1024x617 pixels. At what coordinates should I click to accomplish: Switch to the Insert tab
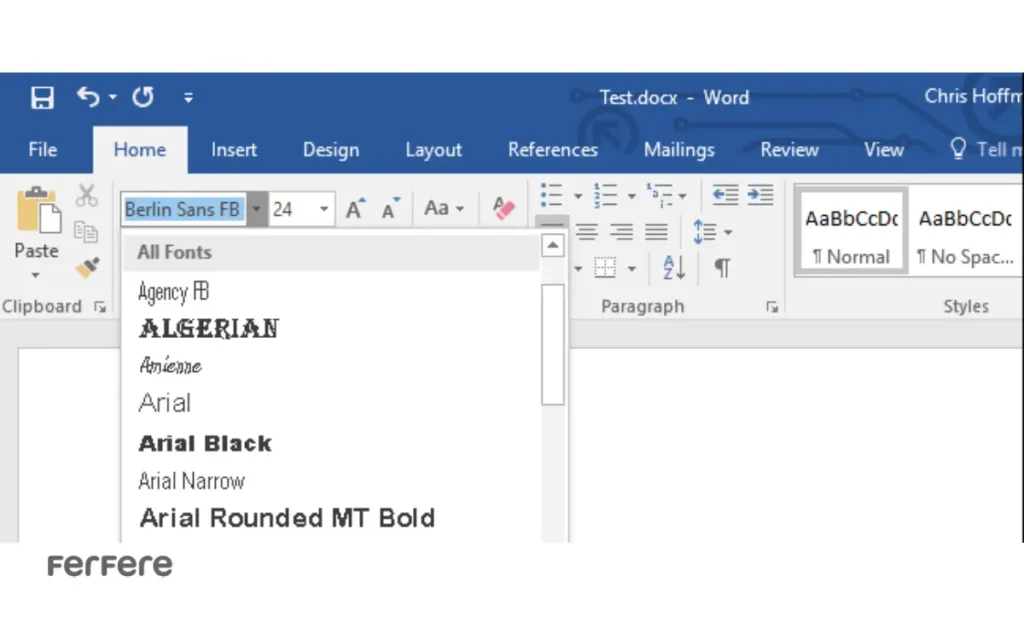coord(234,150)
